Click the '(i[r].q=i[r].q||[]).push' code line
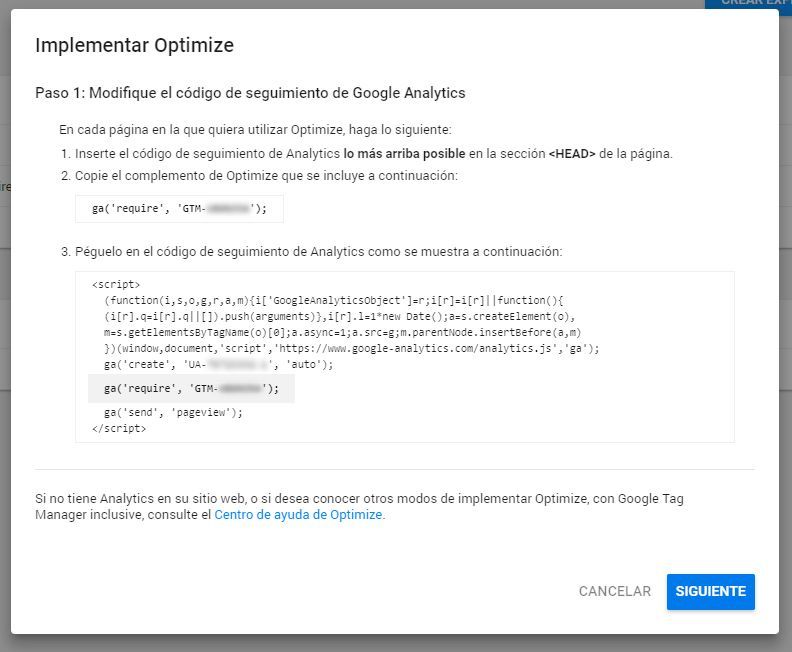This screenshot has height=652, width=792. (x=339, y=317)
